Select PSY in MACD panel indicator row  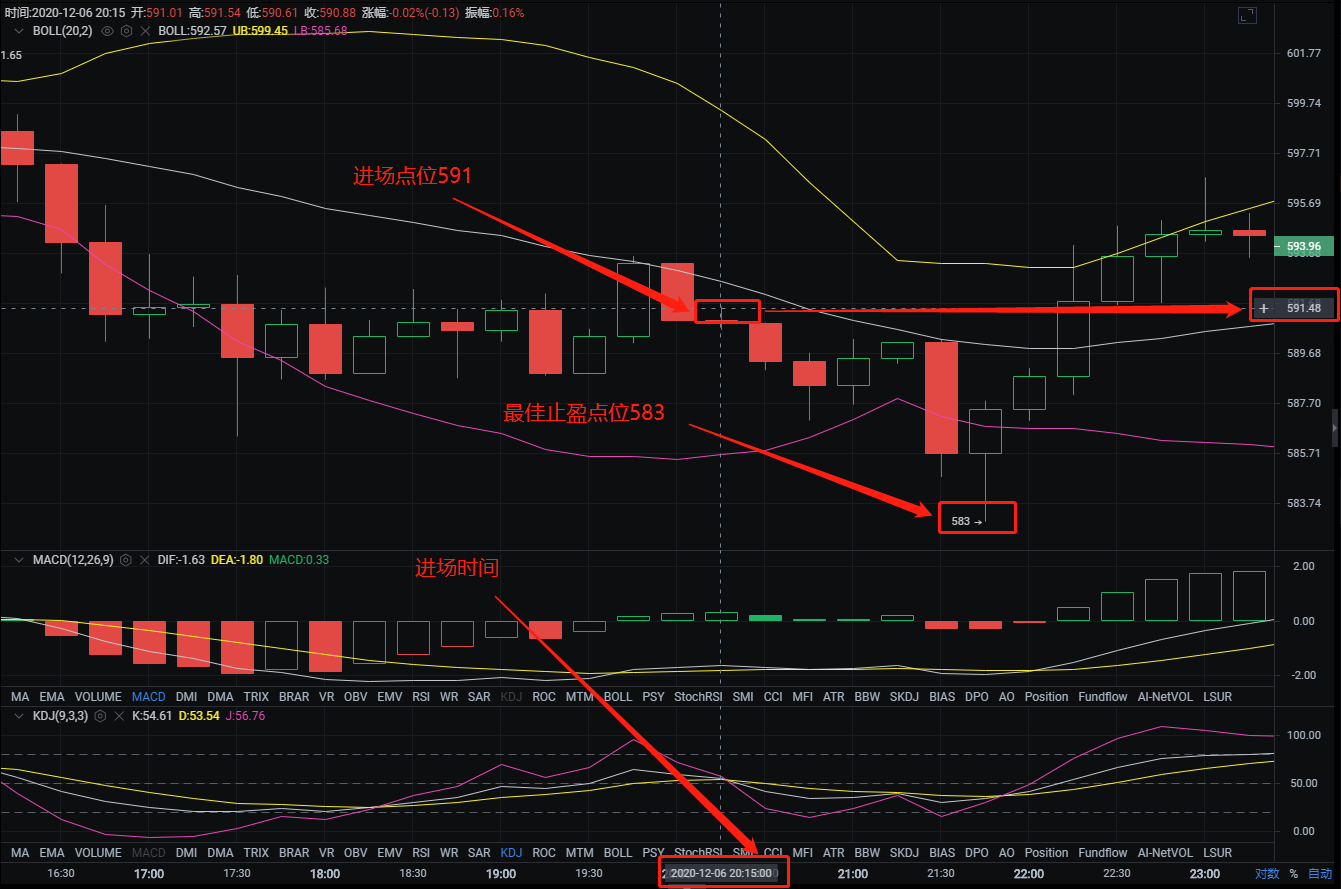pos(653,696)
